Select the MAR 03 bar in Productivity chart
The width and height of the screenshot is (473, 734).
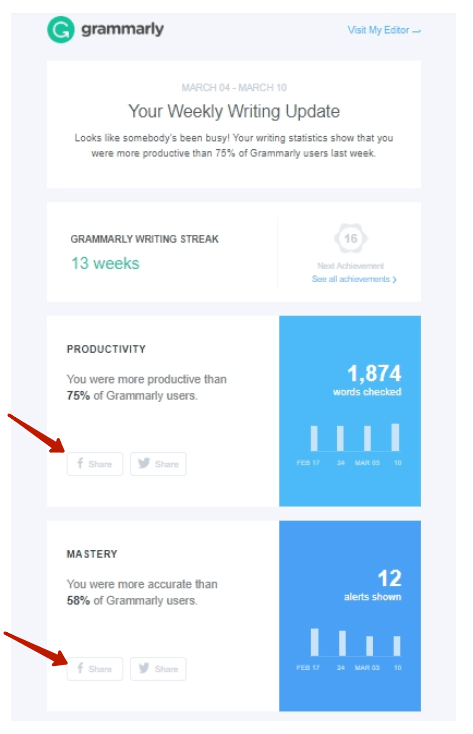pos(368,439)
